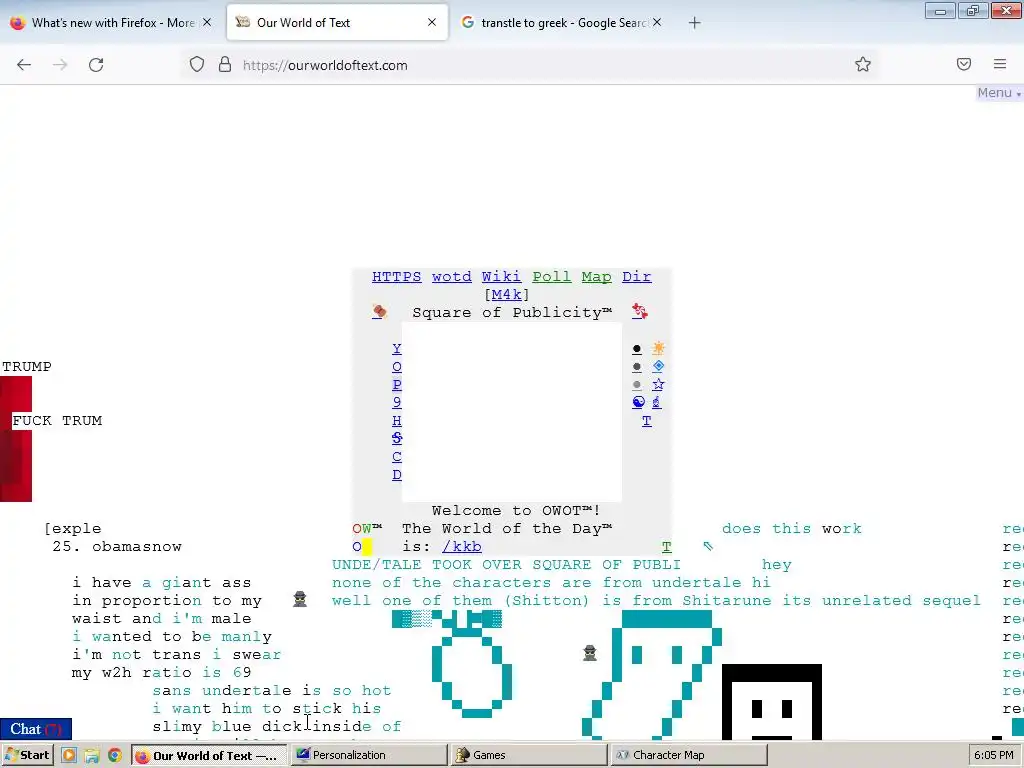Open the /kkb world of the day link
Screen dimensions: 1024x768
pos(462,547)
